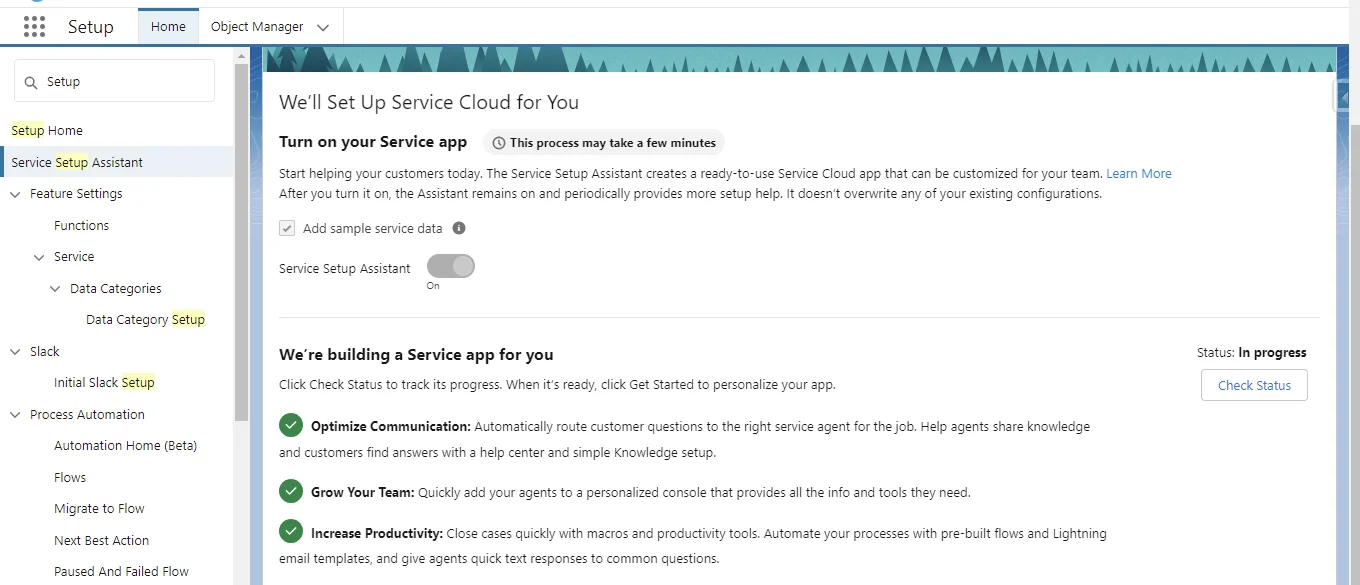Open the Learn More link
1360x585 pixels.
pos(1139,173)
